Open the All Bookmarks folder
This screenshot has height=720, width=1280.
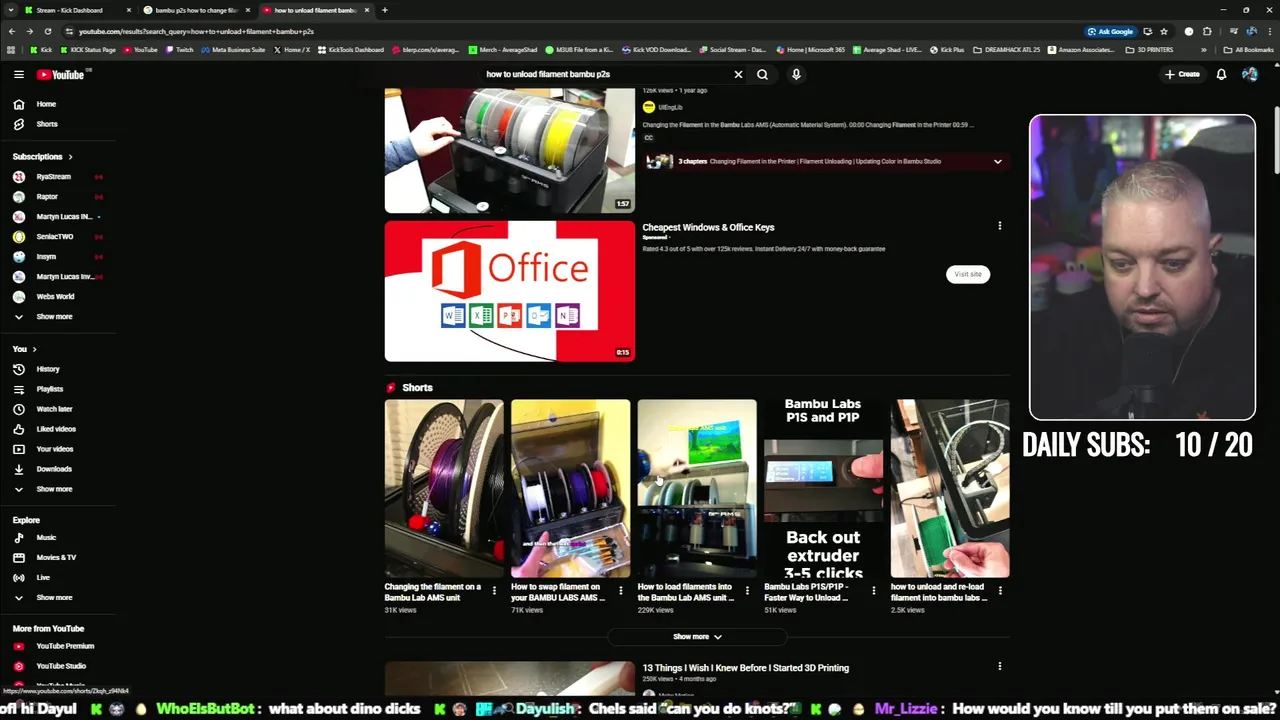(x=1249, y=49)
